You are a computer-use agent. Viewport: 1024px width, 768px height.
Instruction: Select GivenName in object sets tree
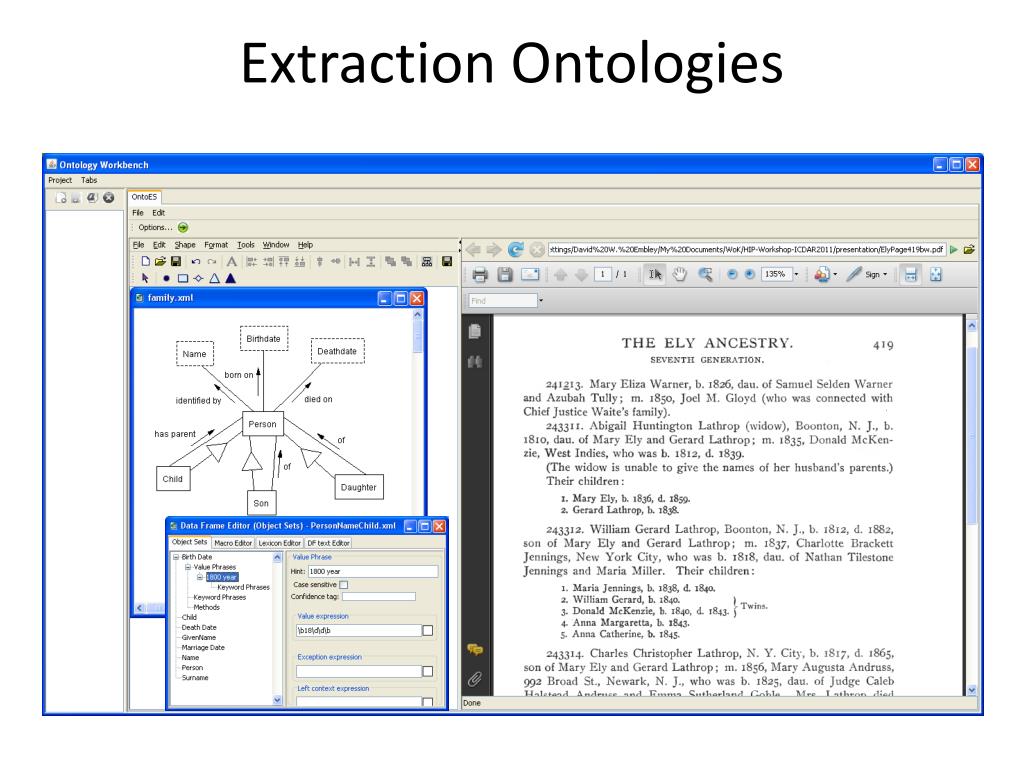199,638
